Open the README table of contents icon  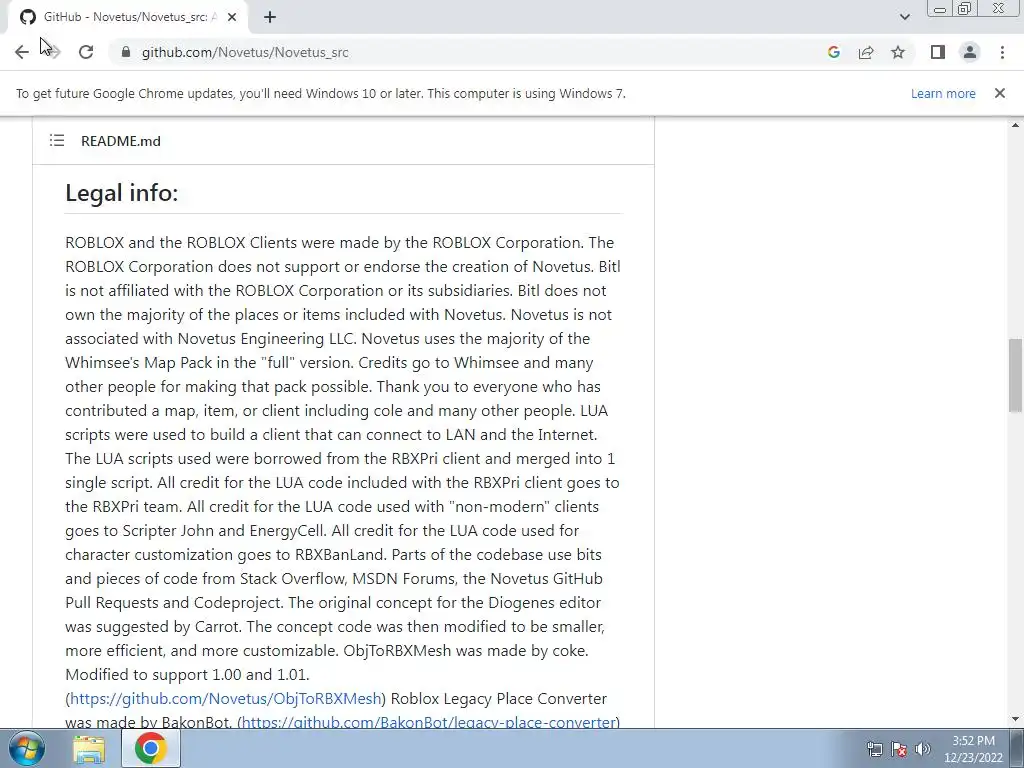click(57, 140)
